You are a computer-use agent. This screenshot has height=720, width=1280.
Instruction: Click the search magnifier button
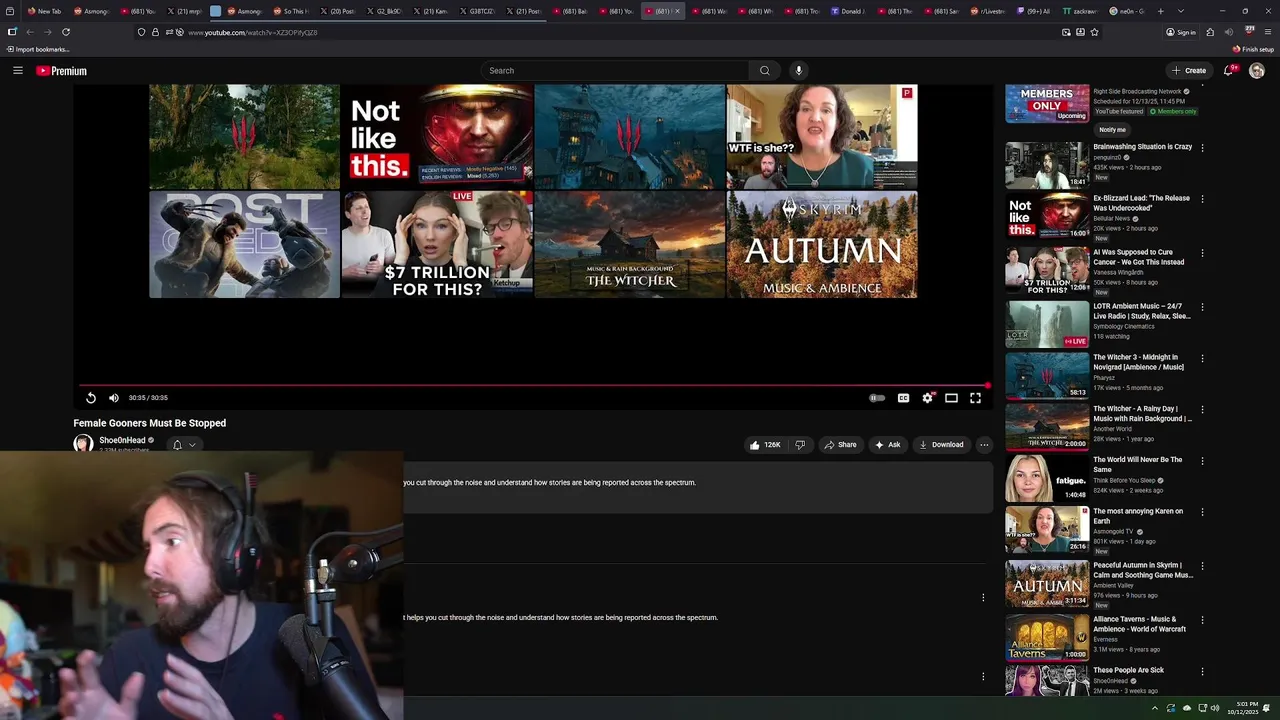[x=765, y=70]
